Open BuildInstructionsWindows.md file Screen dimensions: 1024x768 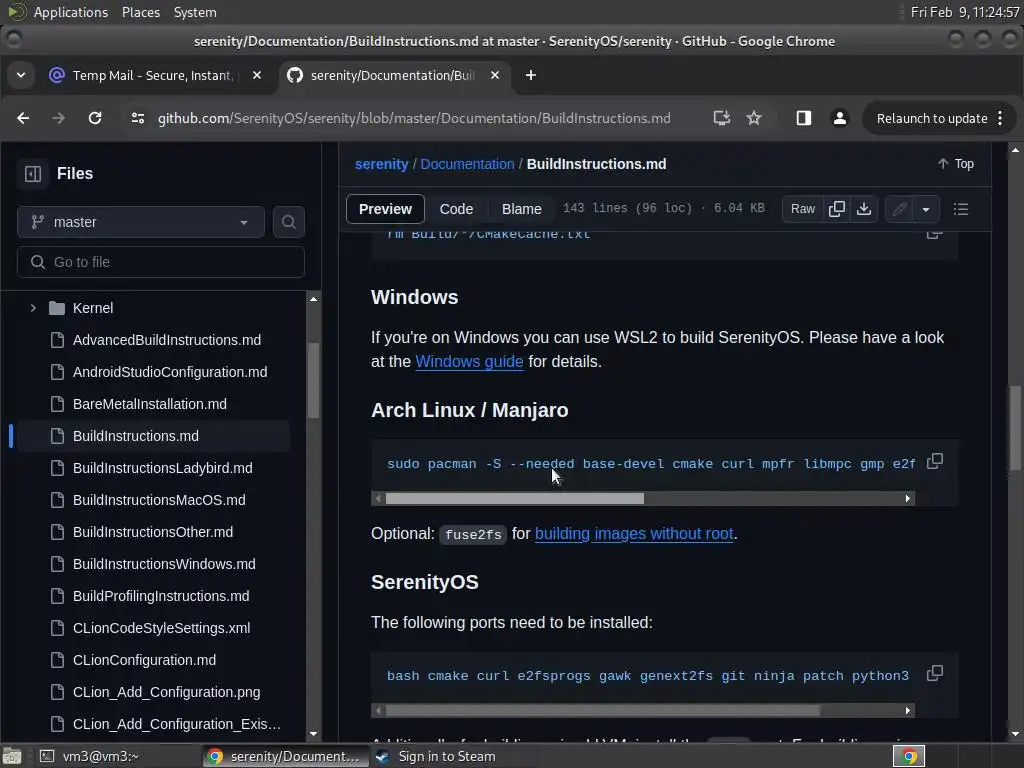(x=164, y=564)
